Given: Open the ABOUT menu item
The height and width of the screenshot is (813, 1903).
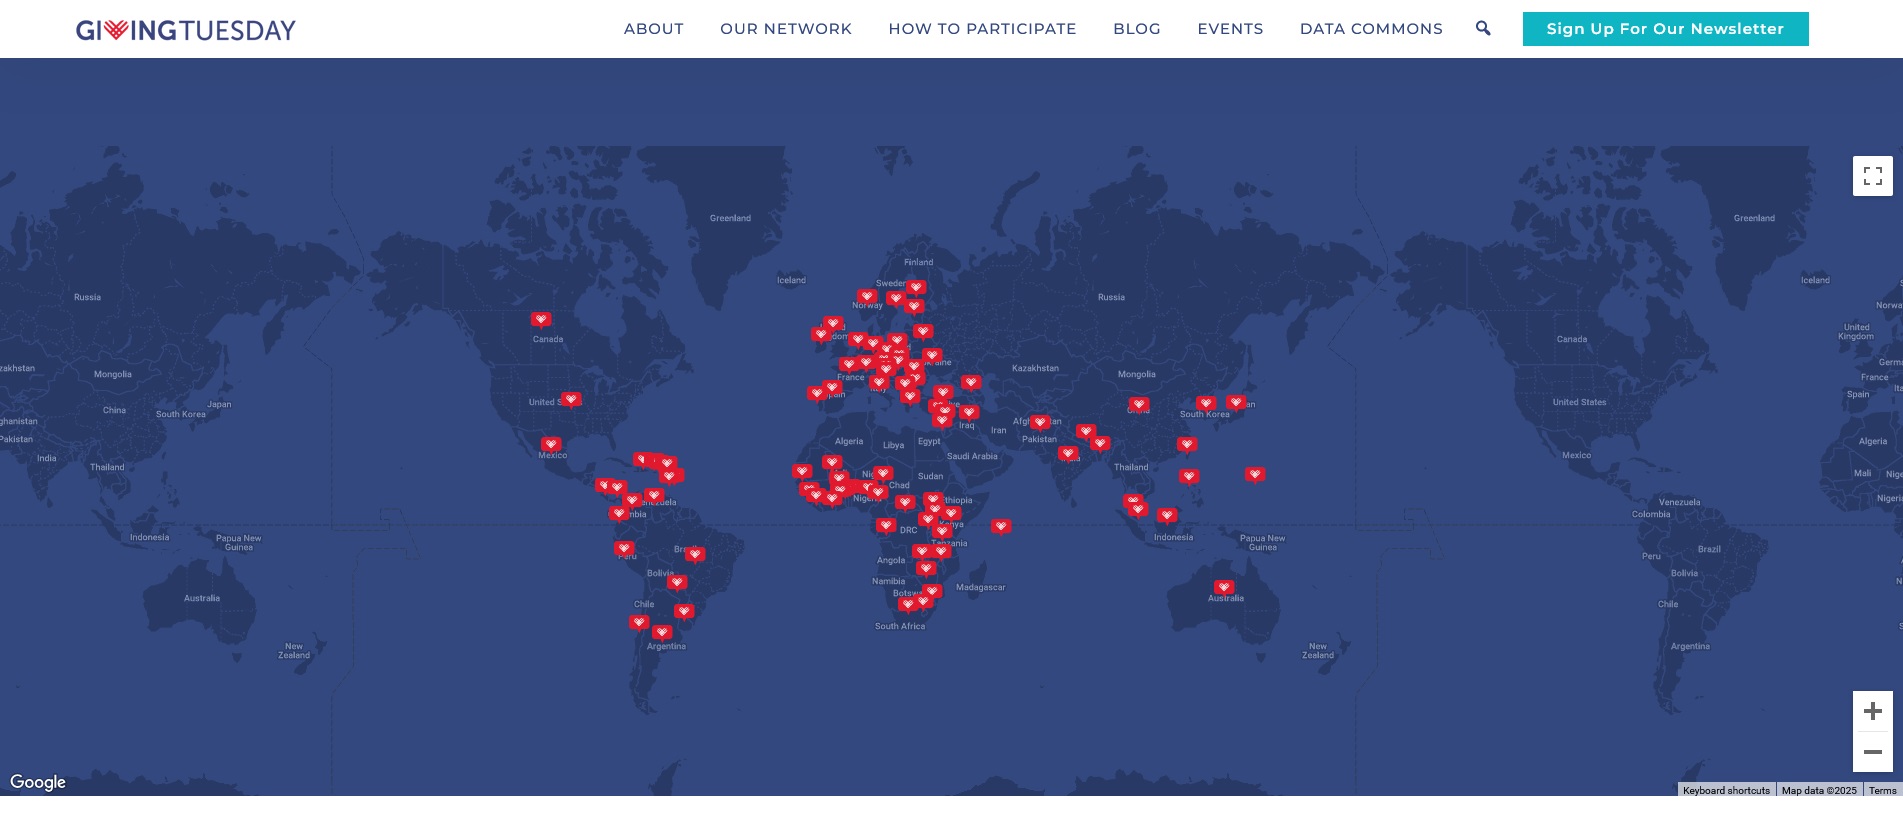Looking at the screenshot, I should coord(654,29).
